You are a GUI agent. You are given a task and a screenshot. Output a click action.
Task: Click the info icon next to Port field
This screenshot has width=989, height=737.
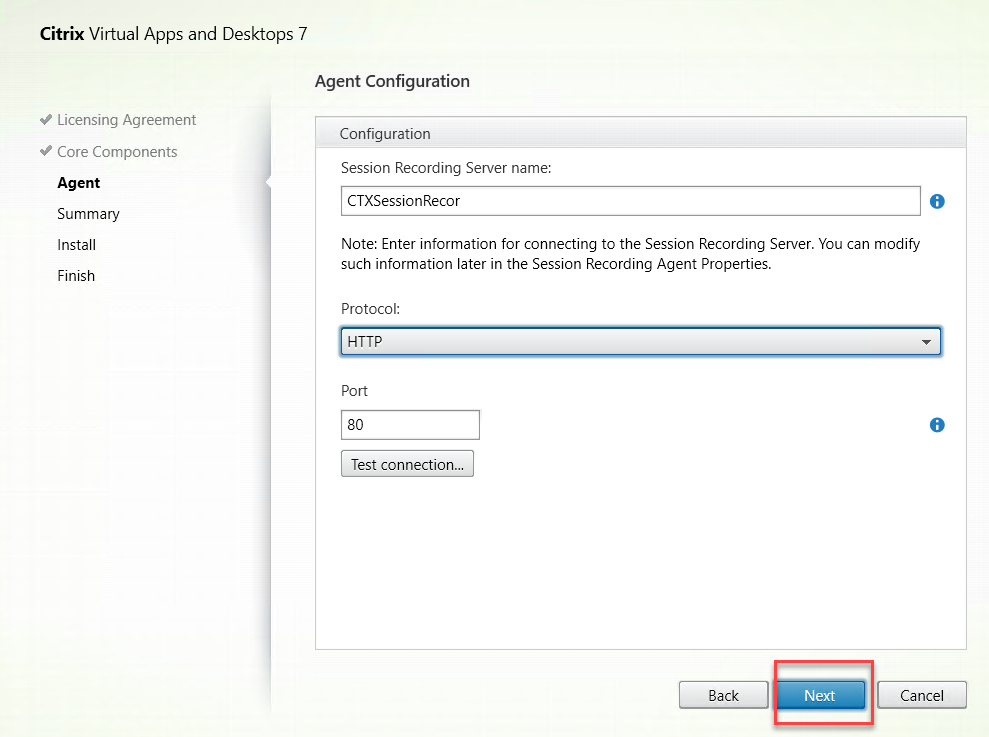click(937, 425)
